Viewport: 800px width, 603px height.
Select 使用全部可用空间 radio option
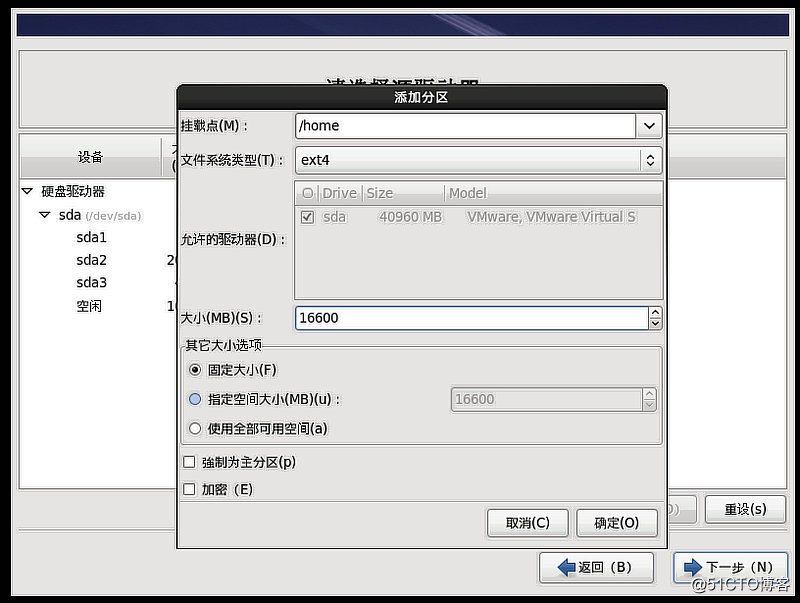coord(195,429)
